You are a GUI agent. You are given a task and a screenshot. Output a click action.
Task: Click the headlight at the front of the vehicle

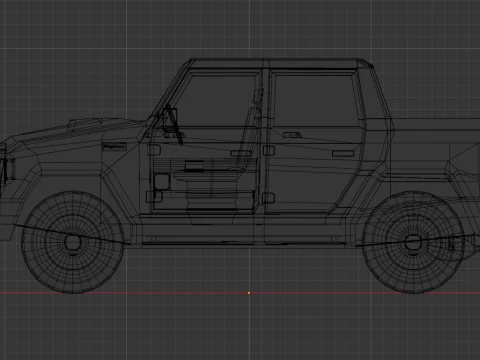click(9, 168)
